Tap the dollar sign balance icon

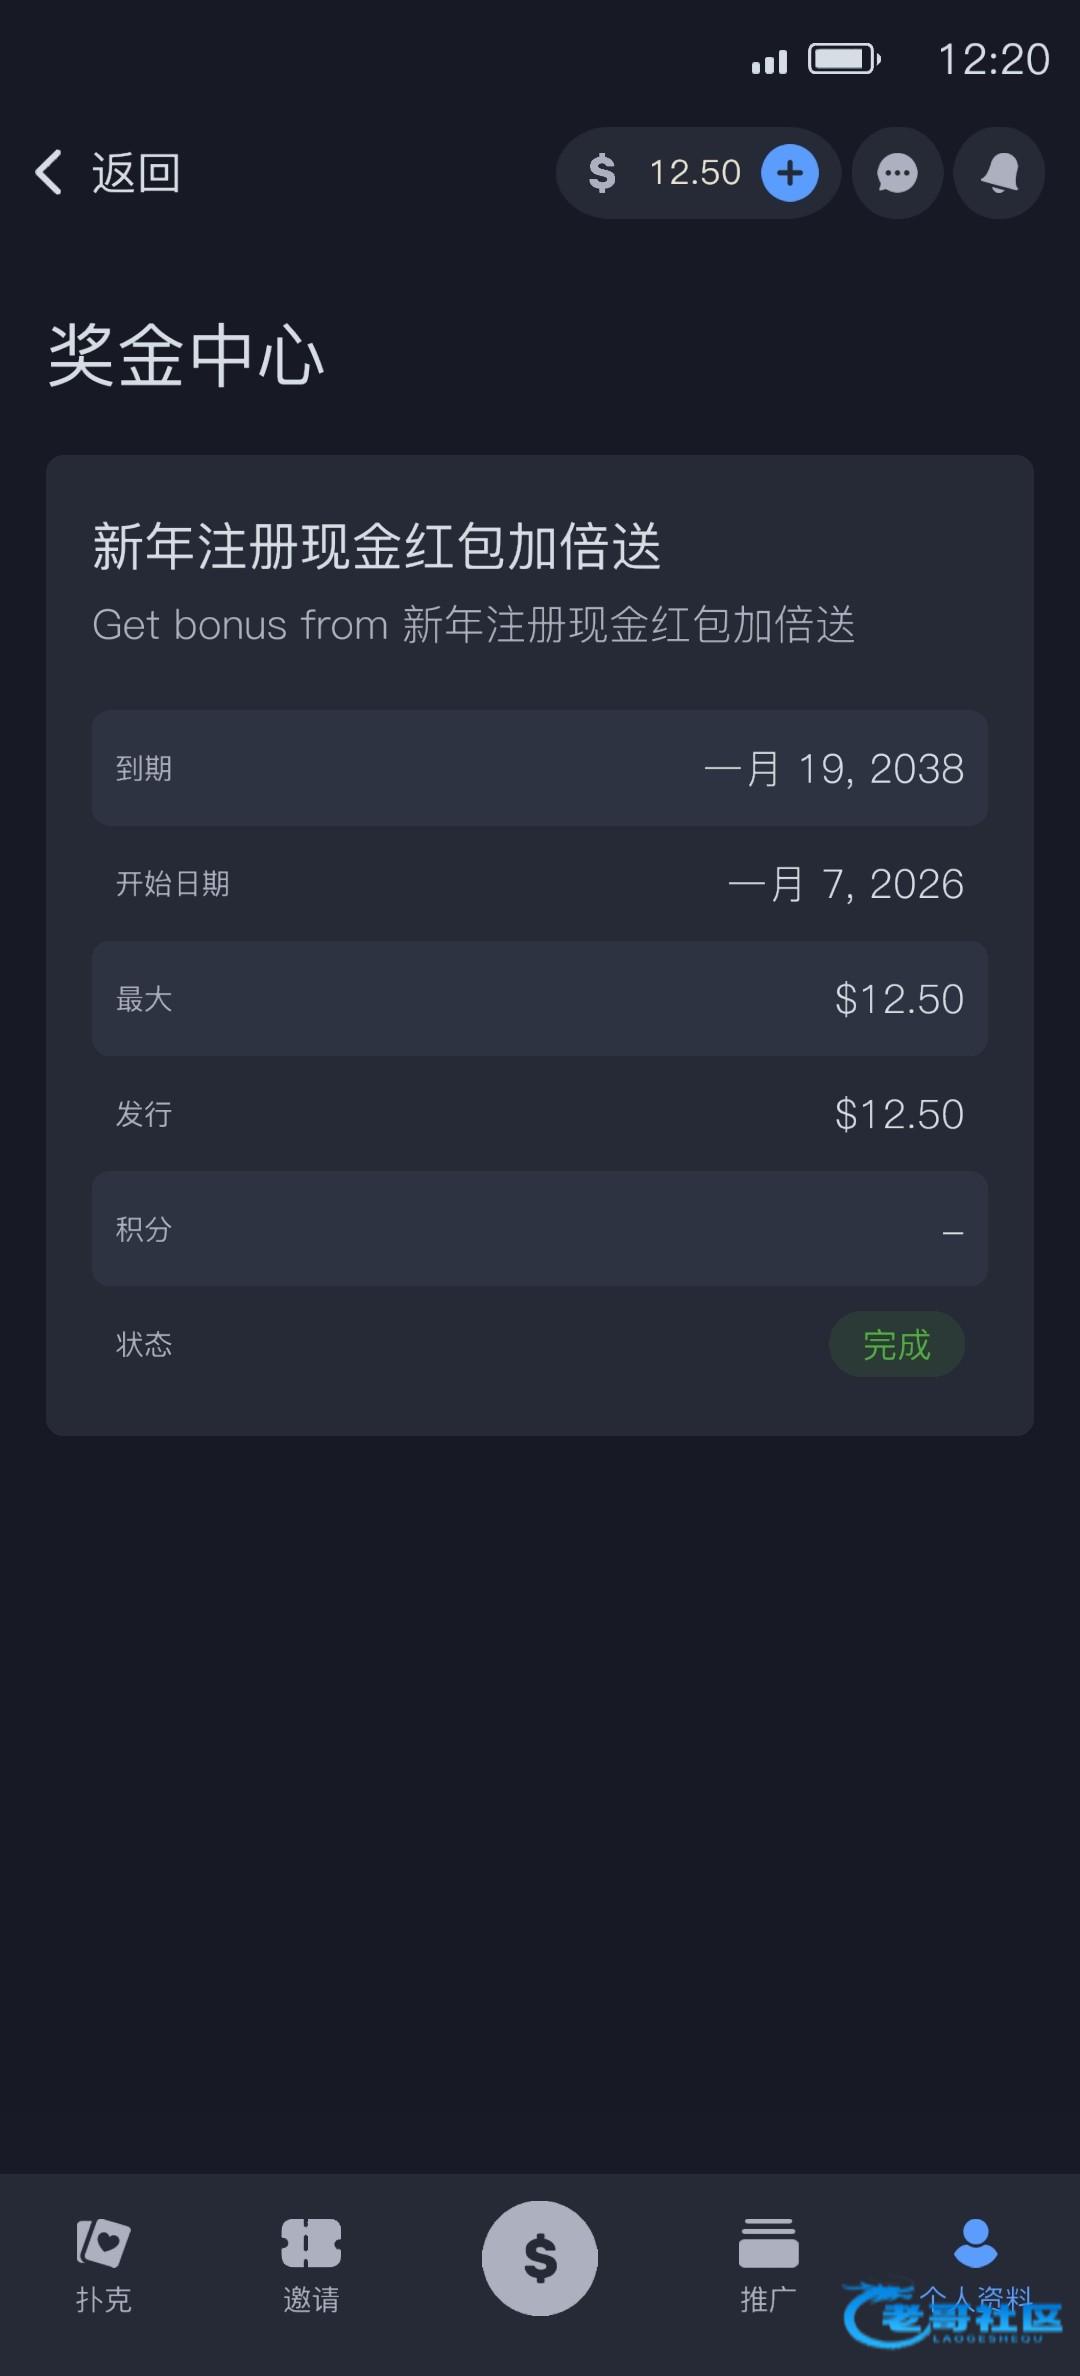point(602,173)
